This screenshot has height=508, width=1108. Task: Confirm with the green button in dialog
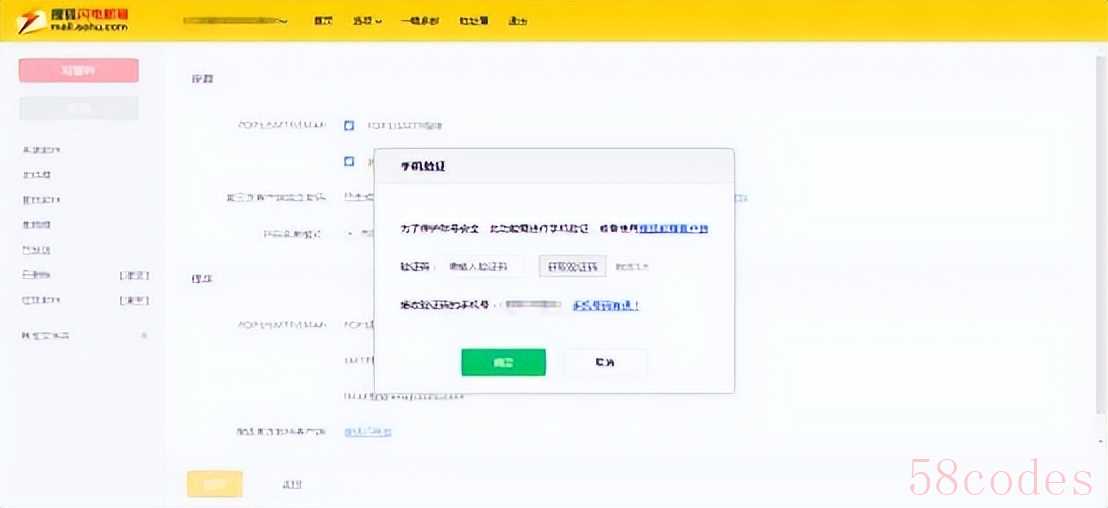503,362
